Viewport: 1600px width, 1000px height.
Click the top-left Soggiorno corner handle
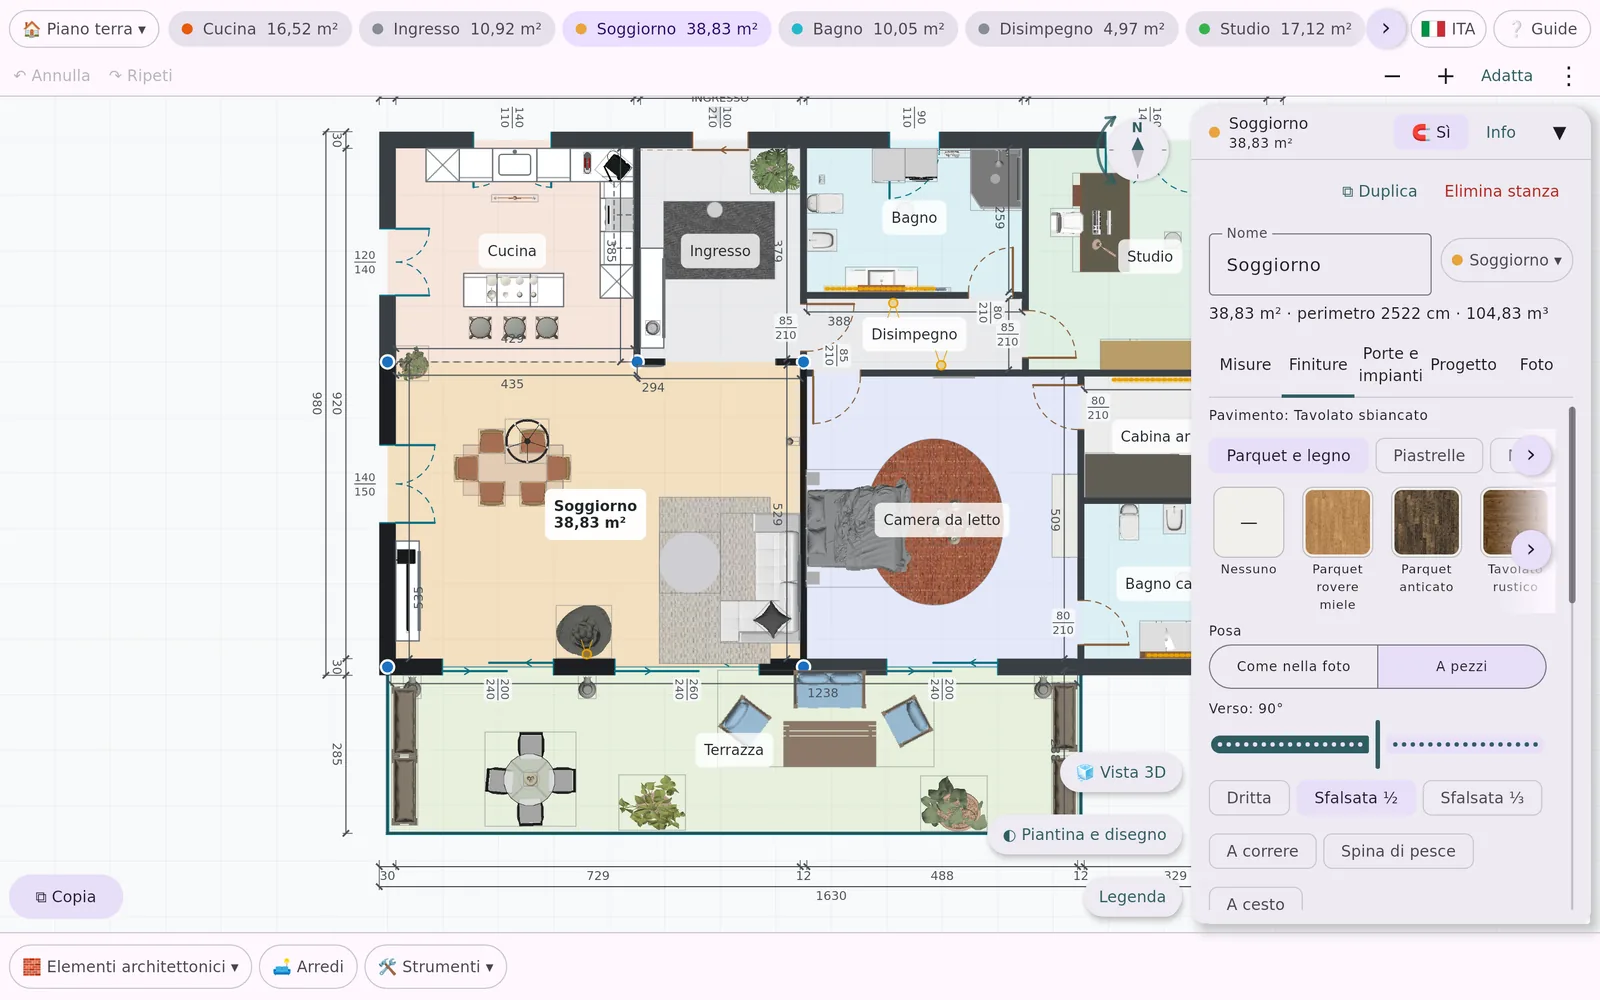(387, 362)
